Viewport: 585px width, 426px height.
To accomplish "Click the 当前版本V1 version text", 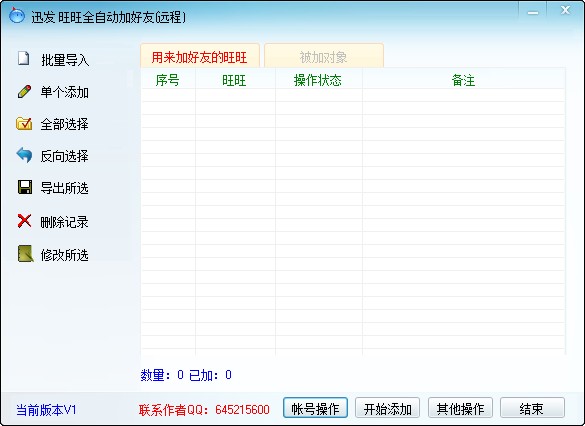I will click(x=46, y=410).
